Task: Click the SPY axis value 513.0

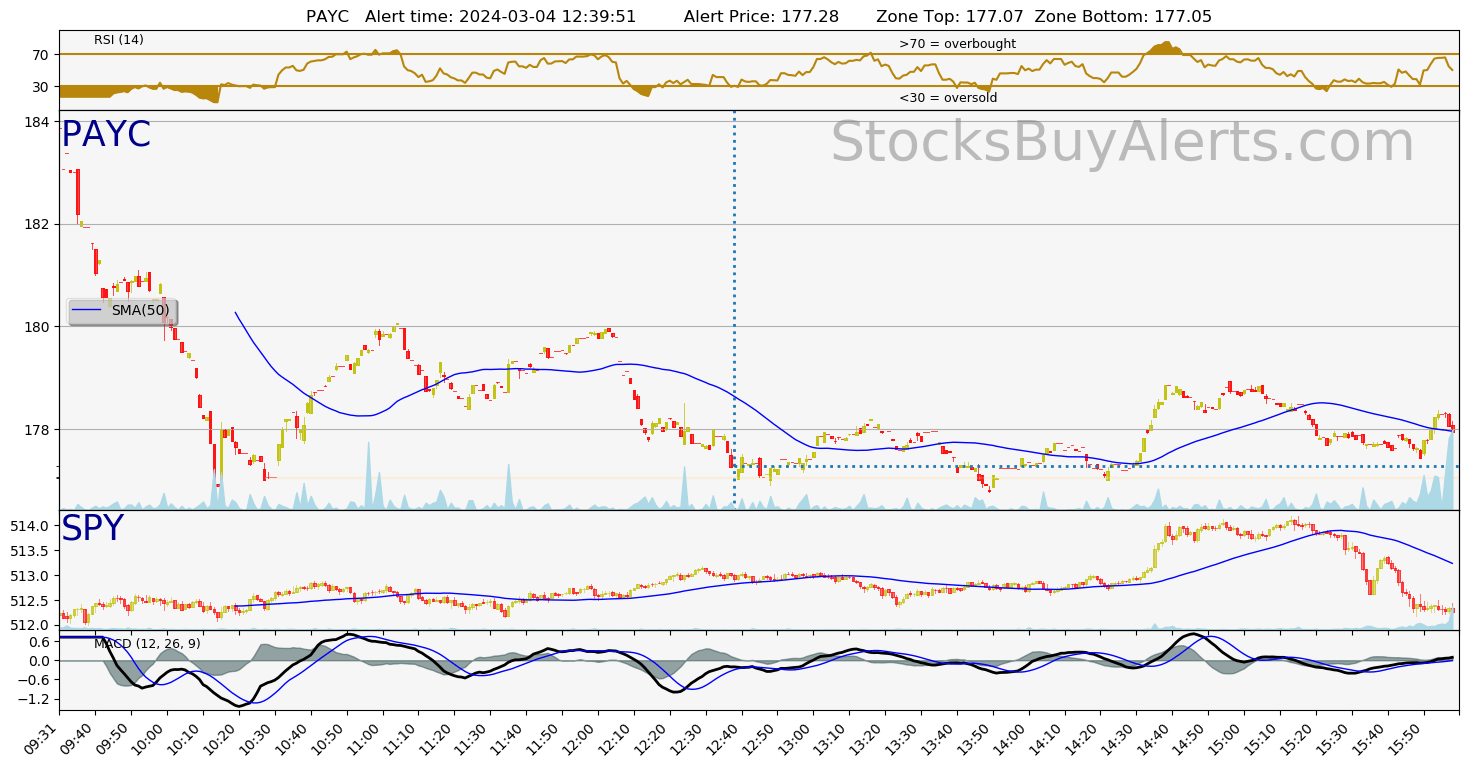Action: 31,576
